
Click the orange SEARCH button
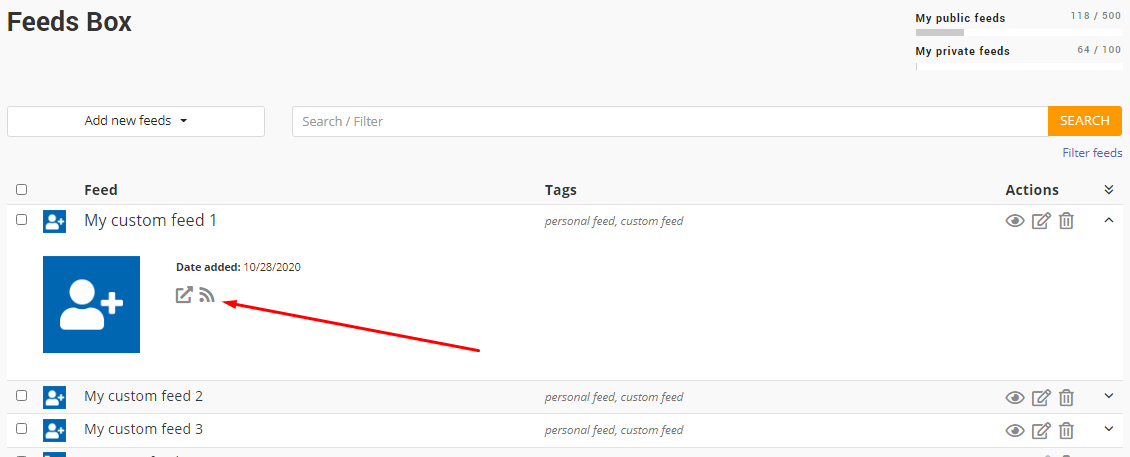(1085, 121)
